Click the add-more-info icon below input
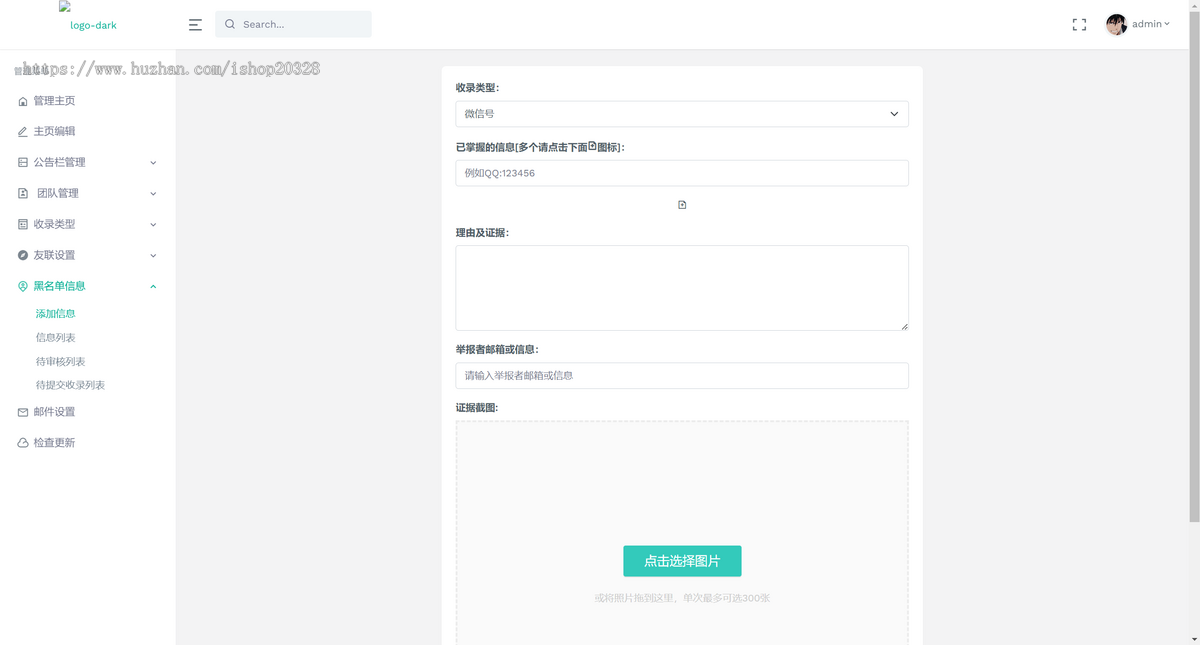The image size is (1200, 645). (x=682, y=205)
